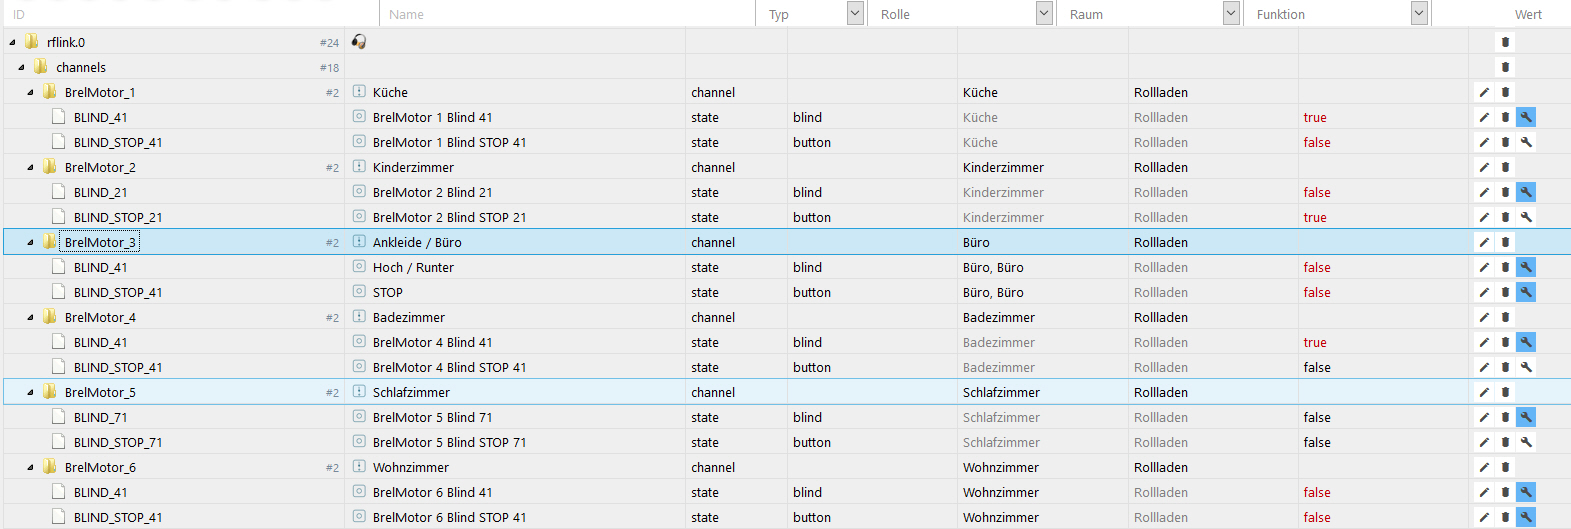Image resolution: width=1571 pixels, height=529 pixels.
Task: Select the BrelMotor_5 row in the tree
Action: click(x=100, y=392)
